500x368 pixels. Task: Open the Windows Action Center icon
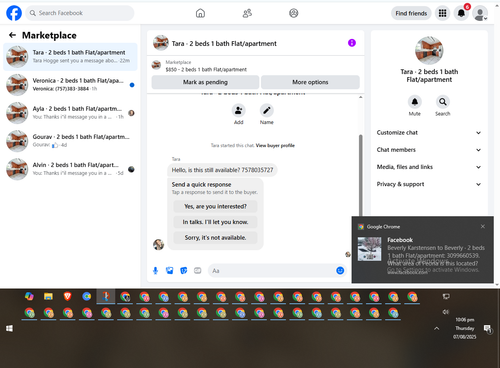pyautogui.click(x=488, y=329)
